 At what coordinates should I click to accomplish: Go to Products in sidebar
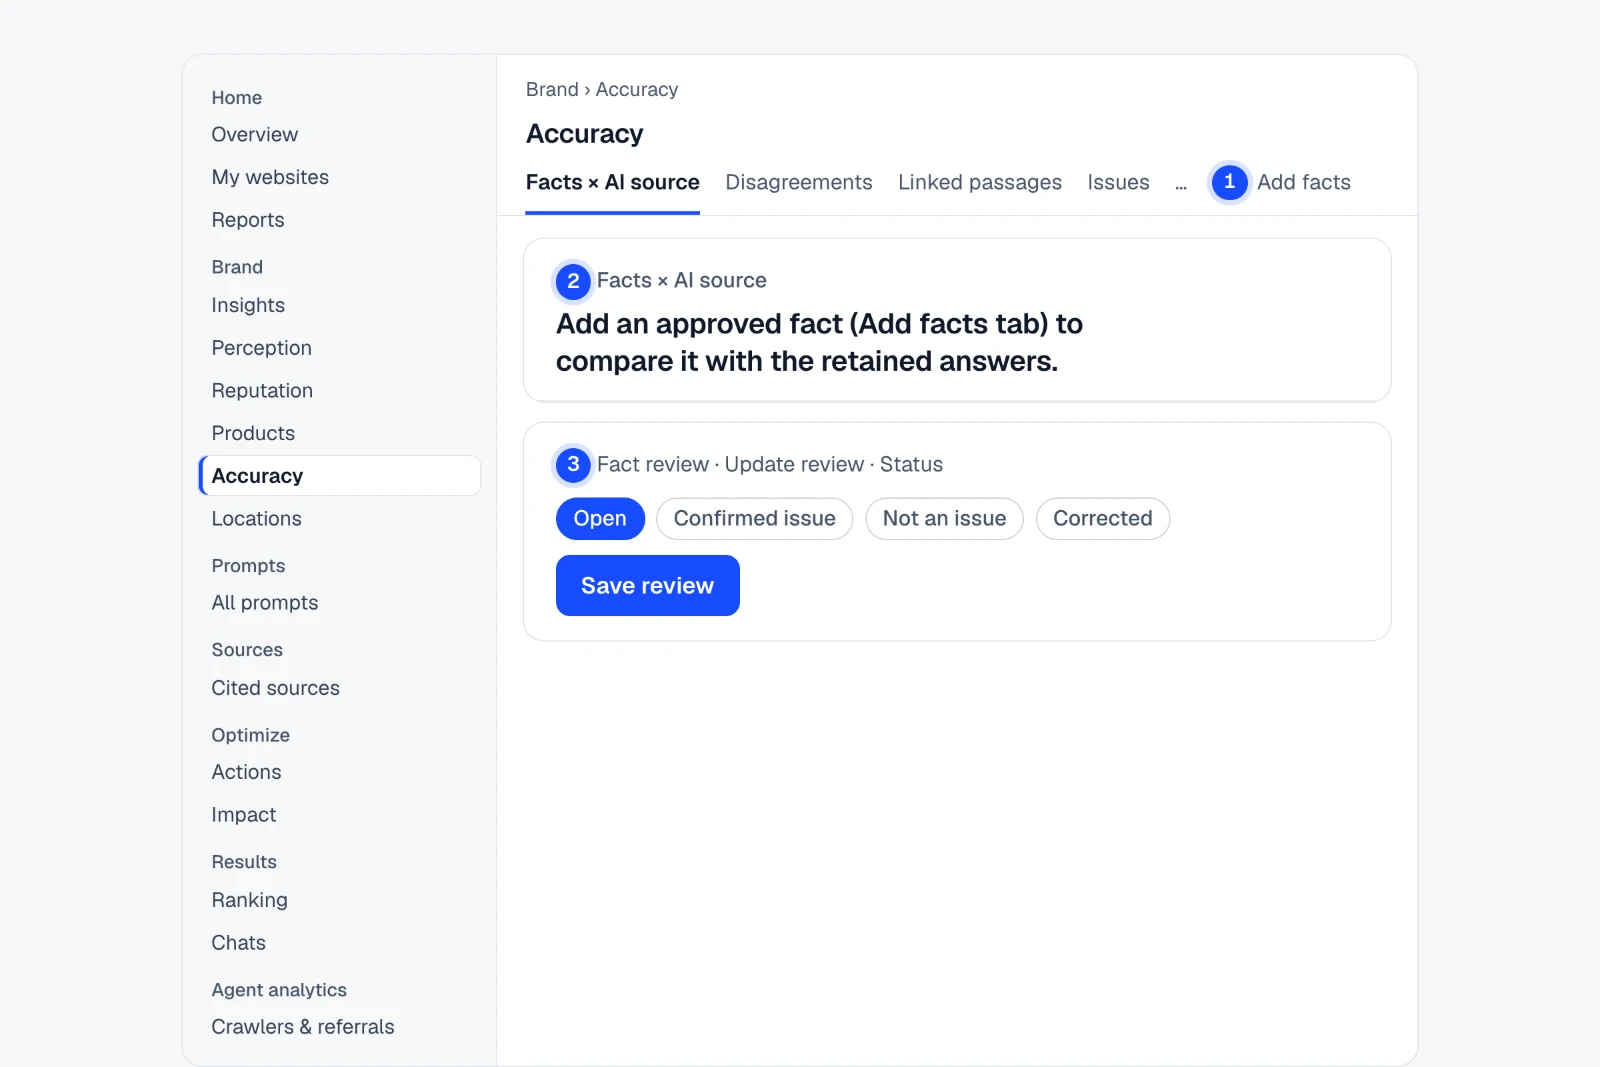click(253, 433)
